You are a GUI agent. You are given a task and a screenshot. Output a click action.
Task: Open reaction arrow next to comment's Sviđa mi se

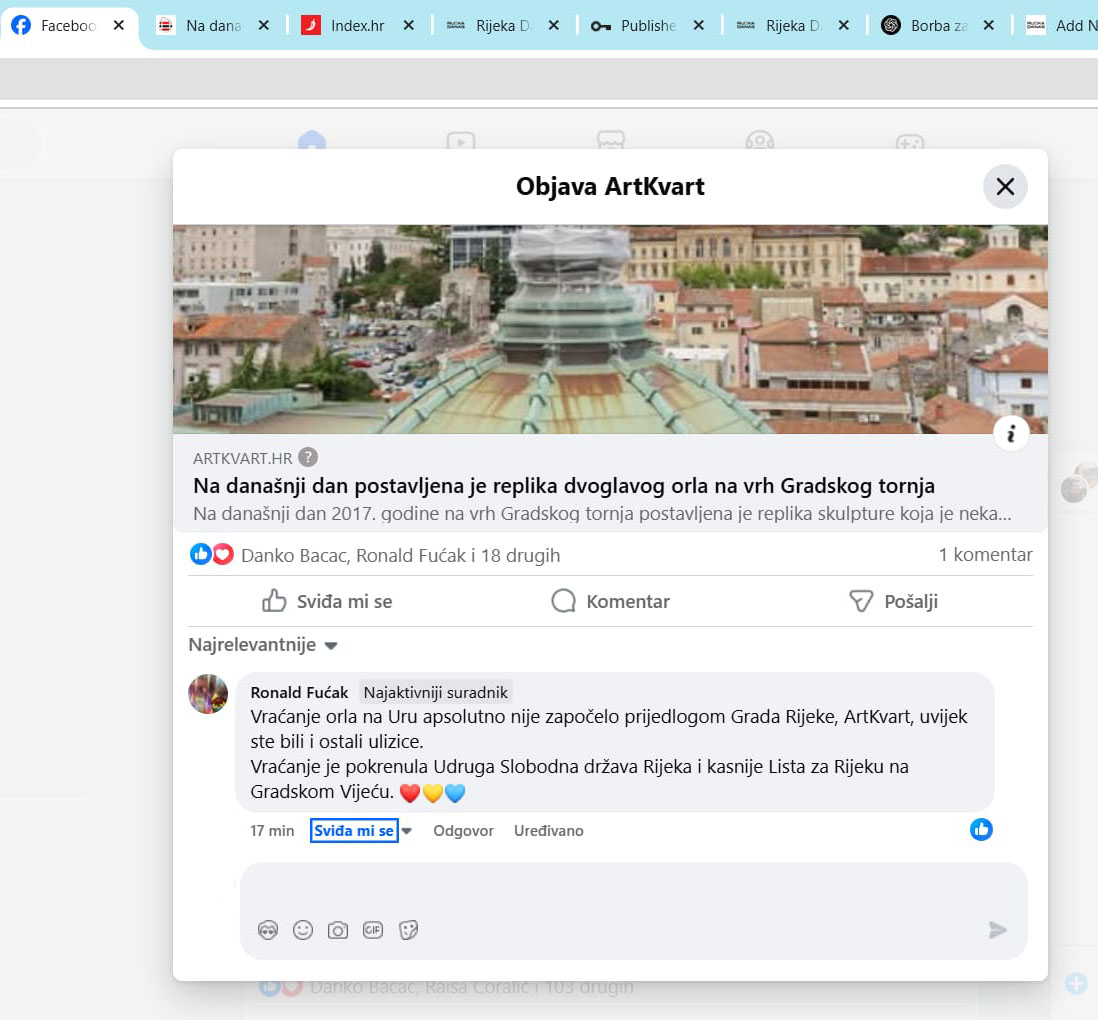pyautogui.click(x=407, y=831)
